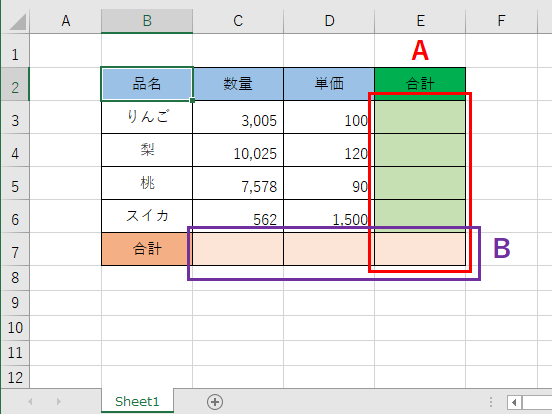Select the 品名 header cell
Image resolution: width=552 pixels, height=414 pixels.
pos(147,84)
